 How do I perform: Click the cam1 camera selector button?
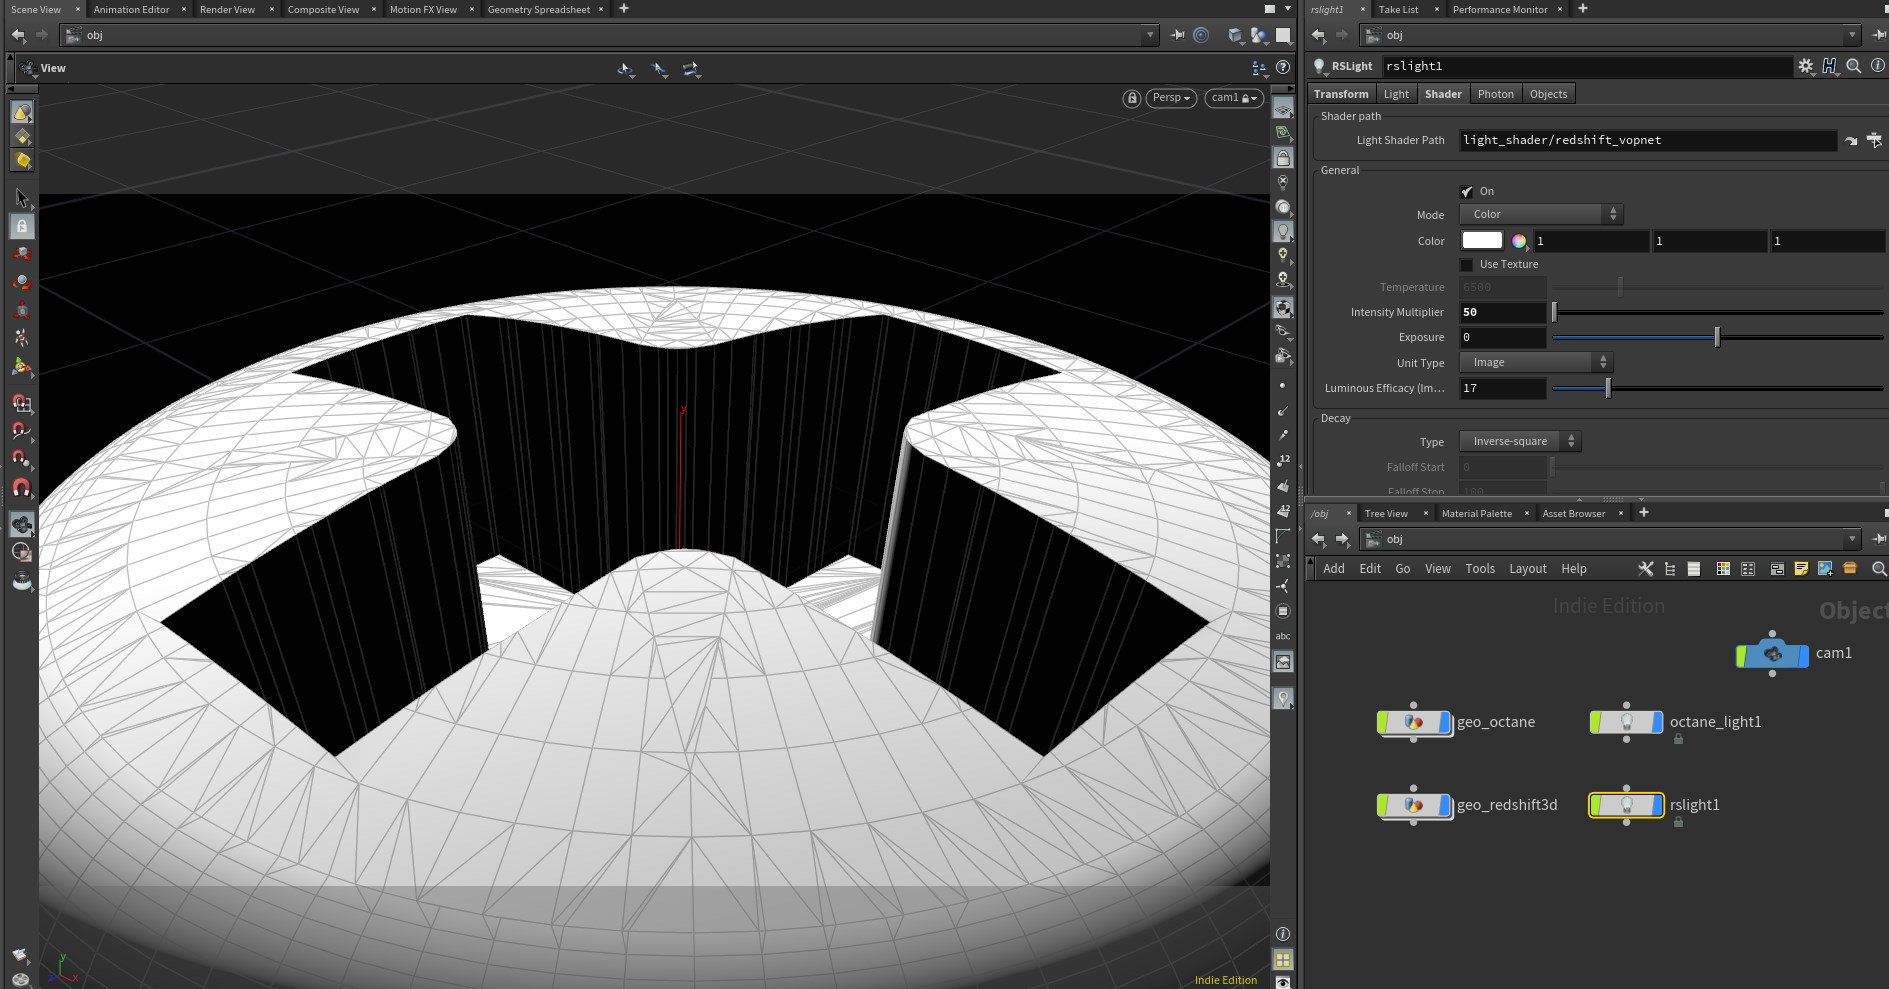point(1233,98)
